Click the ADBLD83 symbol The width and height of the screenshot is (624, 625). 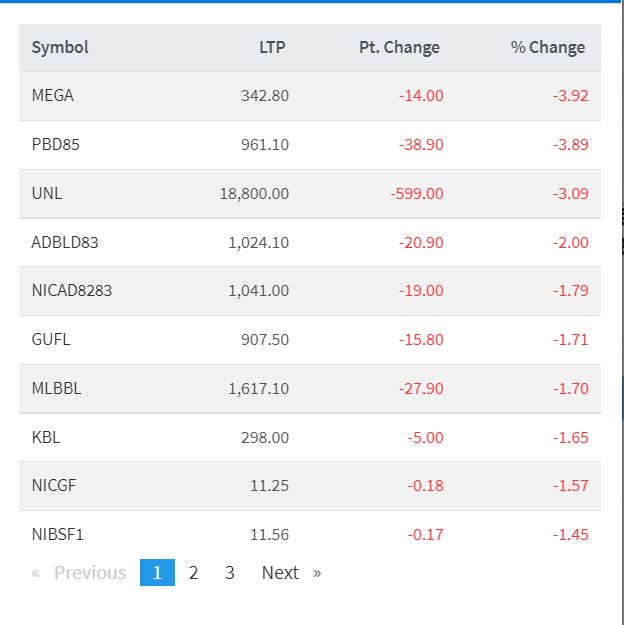[65, 242]
